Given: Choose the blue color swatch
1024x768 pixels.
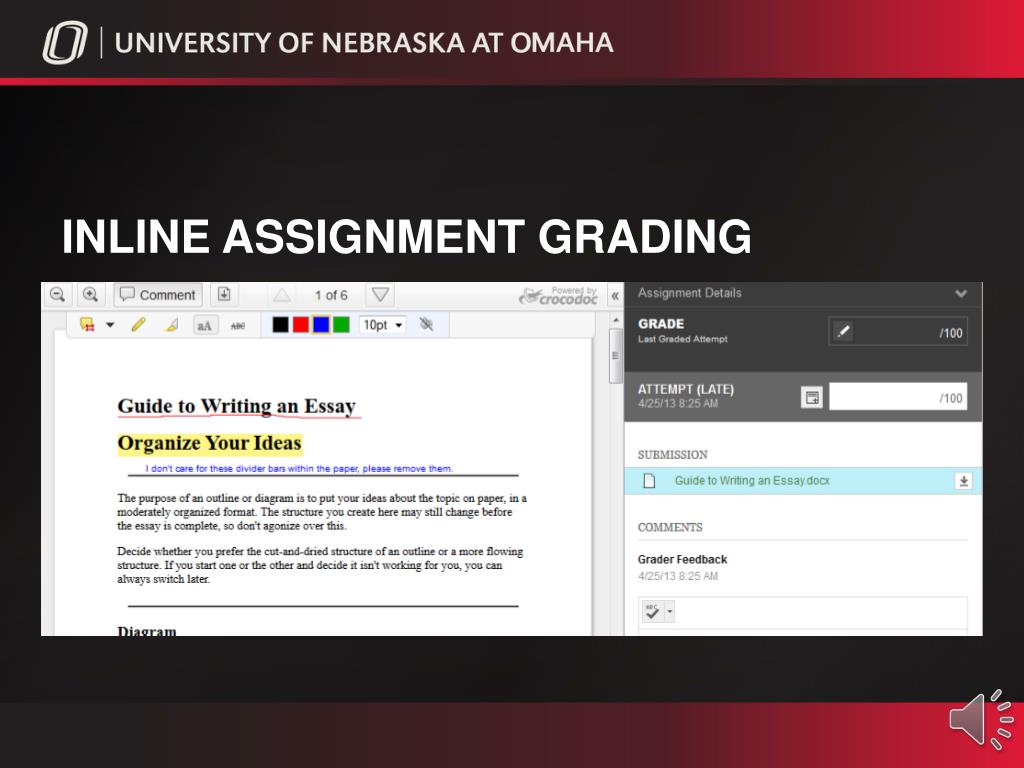Looking at the screenshot, I should (x=321, y=325).
